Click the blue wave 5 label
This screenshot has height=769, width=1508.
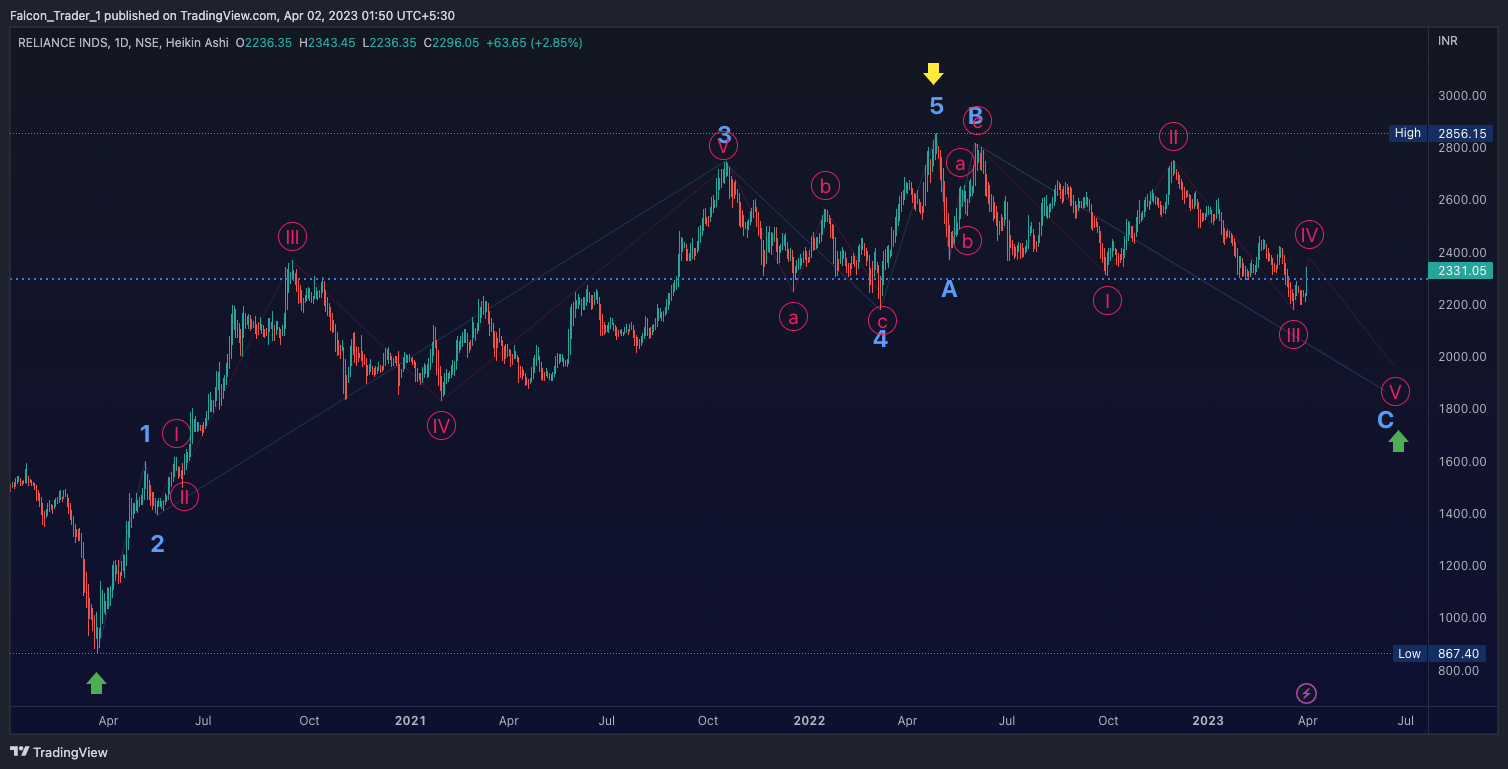point(936,106)
